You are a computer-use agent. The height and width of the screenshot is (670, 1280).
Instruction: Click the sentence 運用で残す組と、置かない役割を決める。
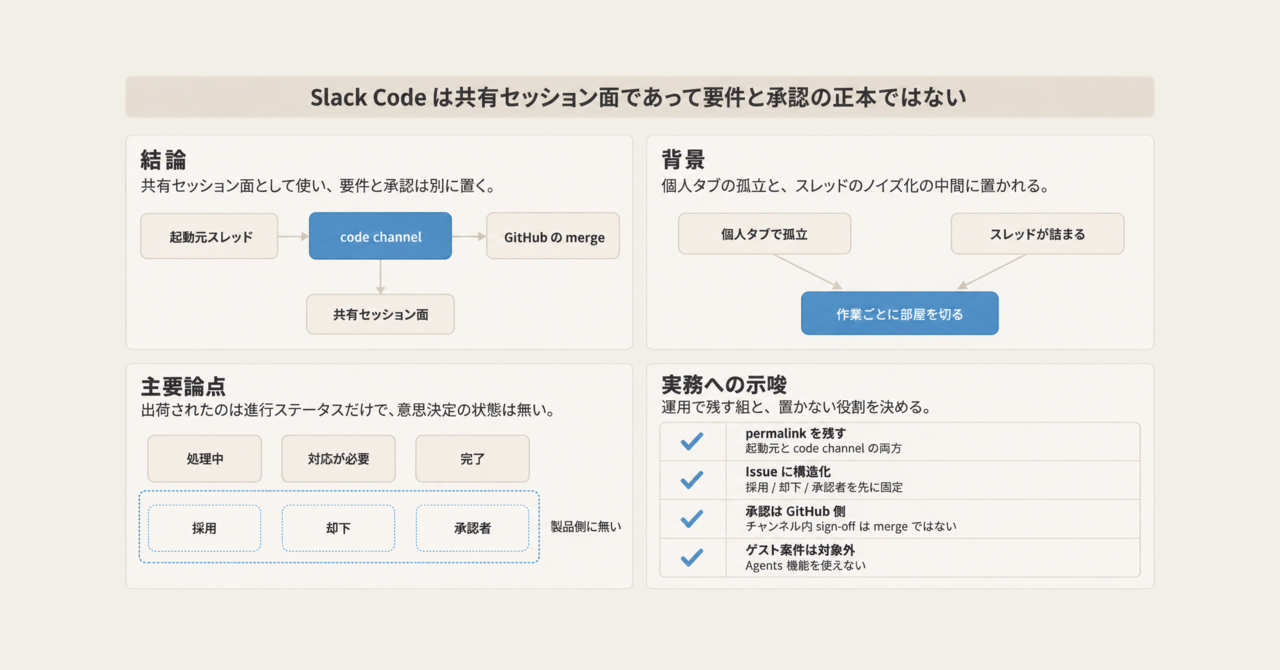pos(797,408)
